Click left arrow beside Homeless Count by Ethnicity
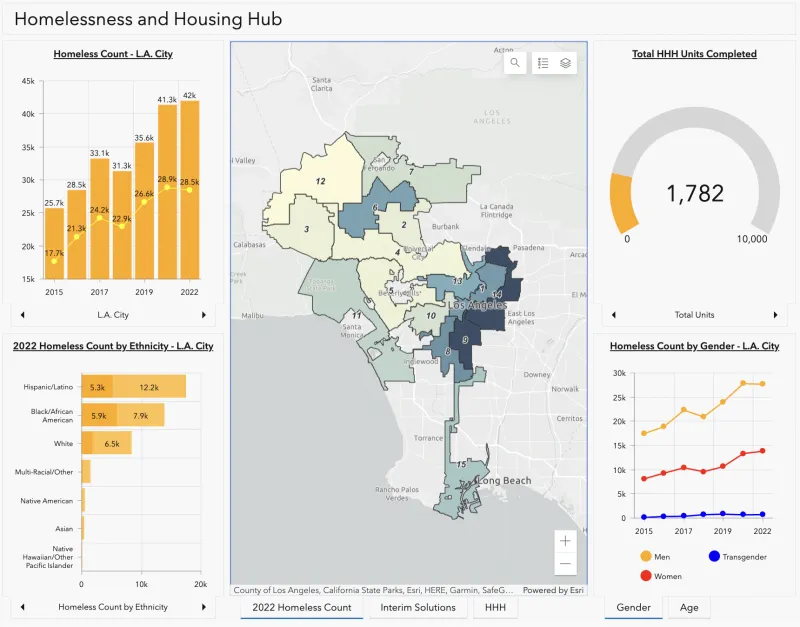Viewport: 800px width, 627px height. click(22, 607)
